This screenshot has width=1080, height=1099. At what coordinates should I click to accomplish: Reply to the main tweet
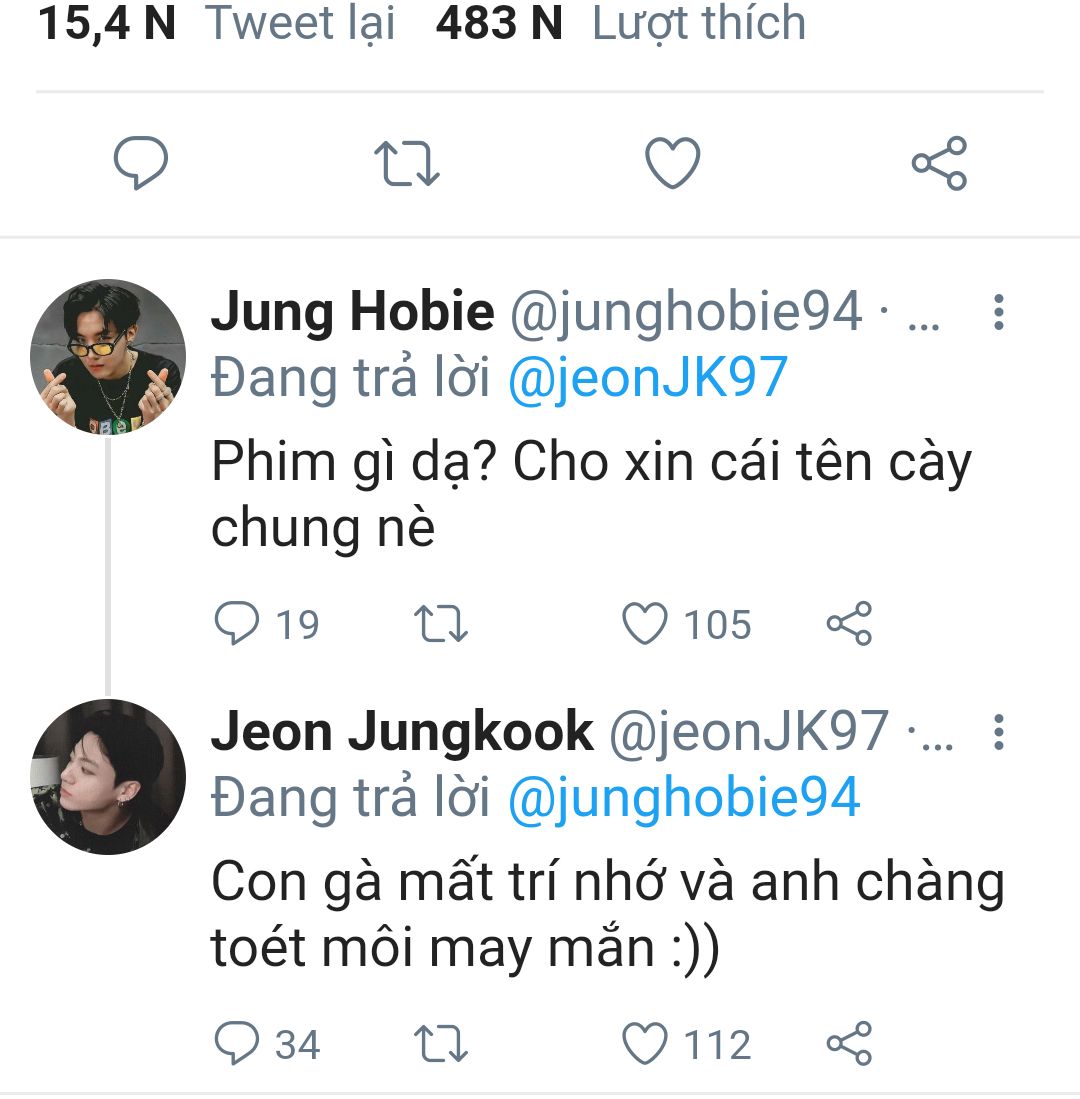[x=141, y=163]
